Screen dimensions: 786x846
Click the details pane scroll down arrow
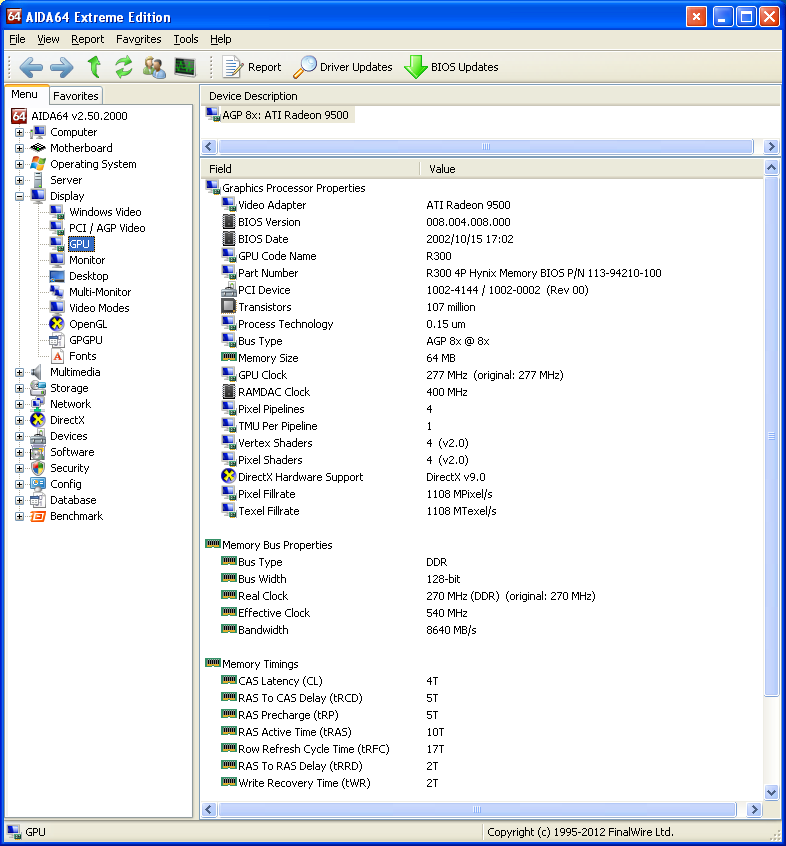(x=771, y=793)
